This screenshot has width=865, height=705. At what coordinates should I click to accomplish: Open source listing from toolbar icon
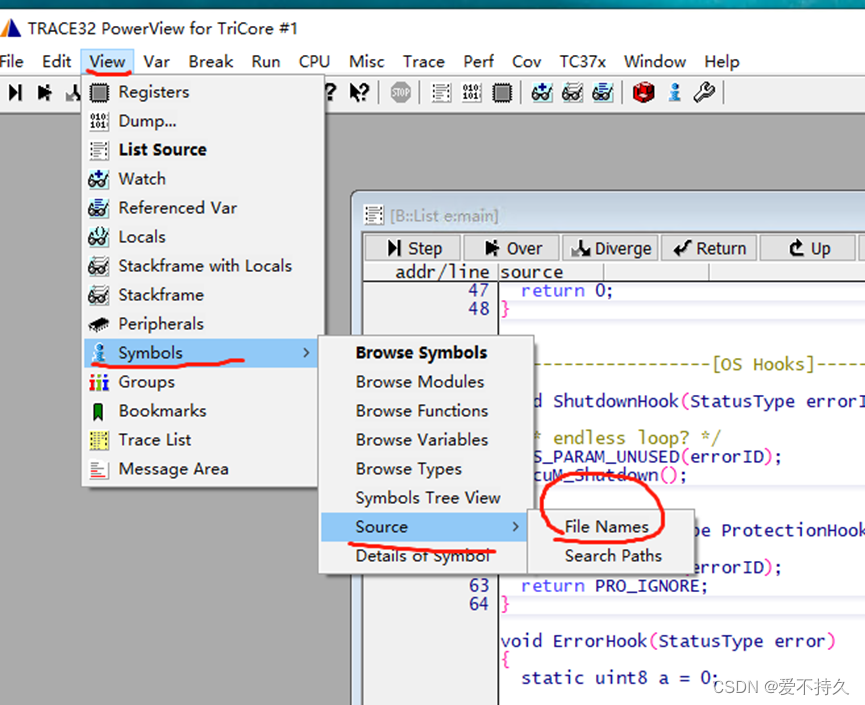click(x=441, y=92)
